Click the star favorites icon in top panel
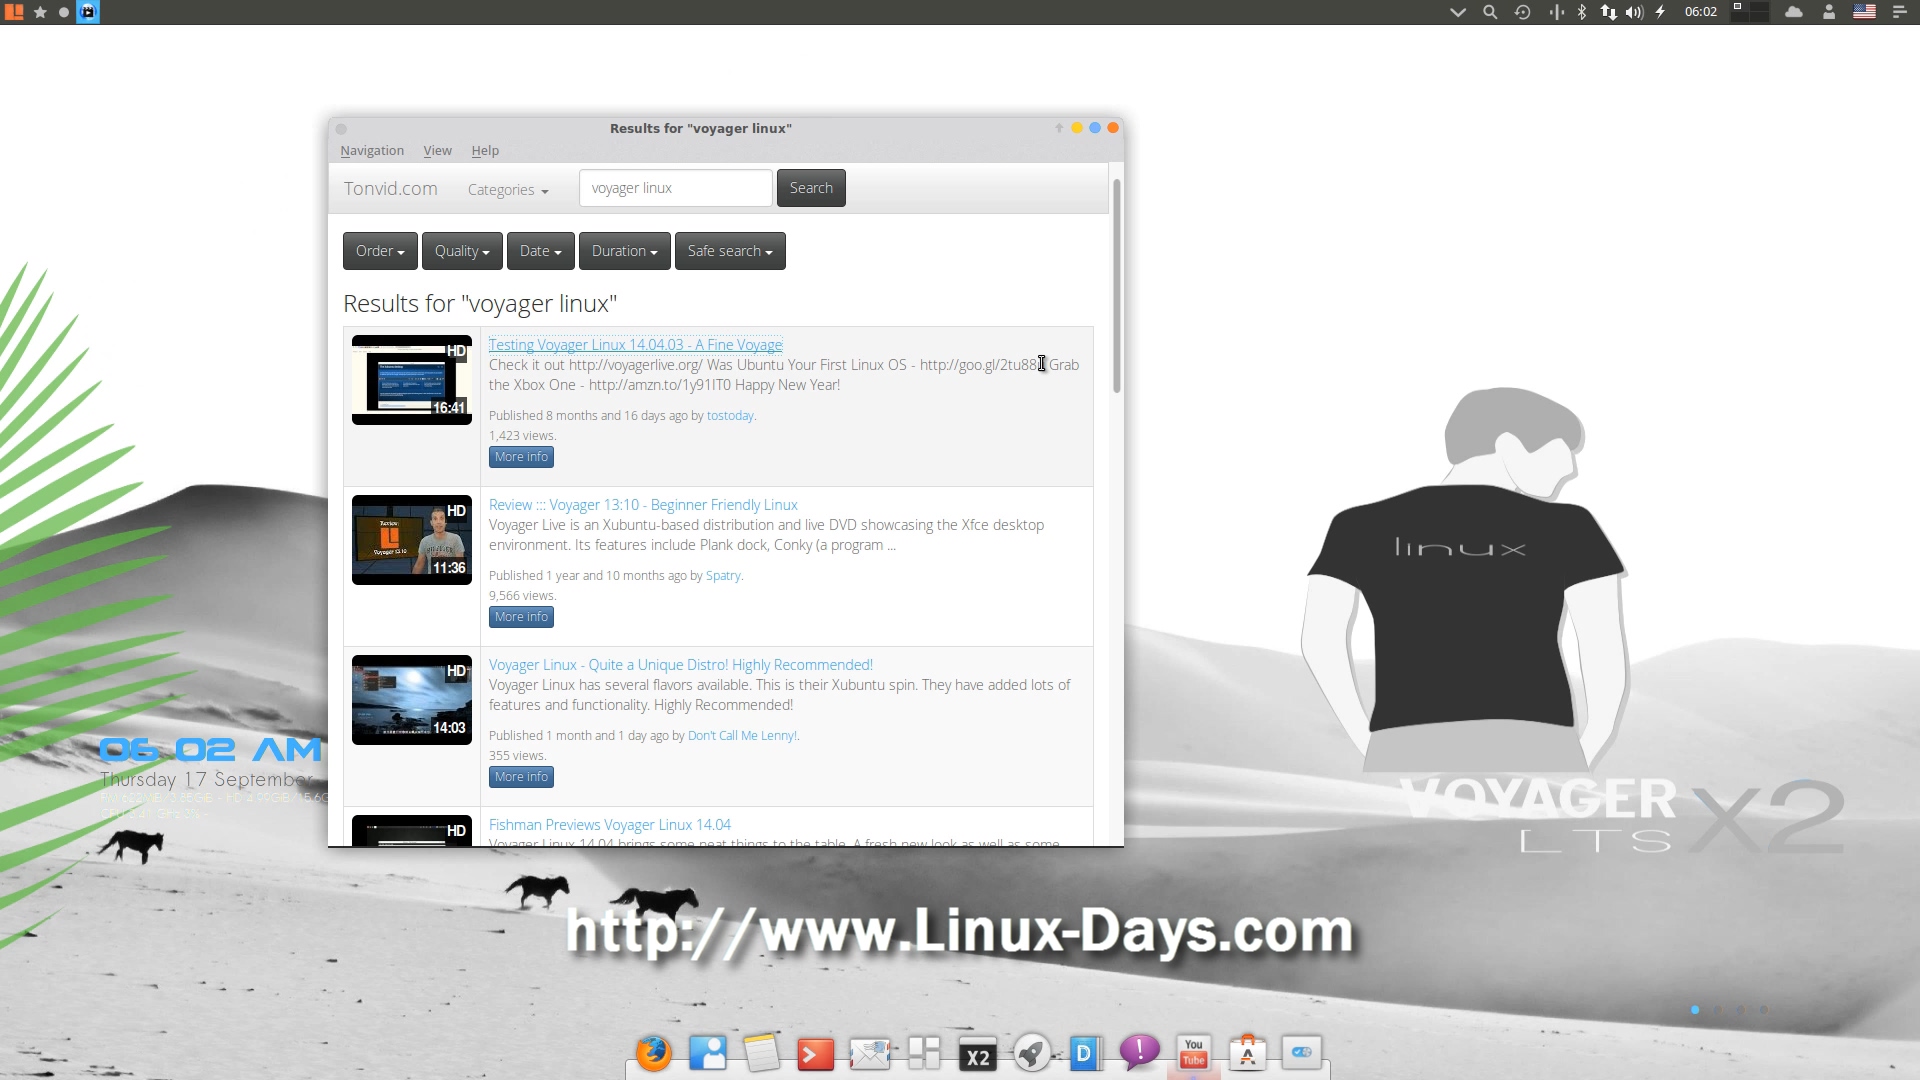This screenshot has height=1080, width=1920. 40,12
